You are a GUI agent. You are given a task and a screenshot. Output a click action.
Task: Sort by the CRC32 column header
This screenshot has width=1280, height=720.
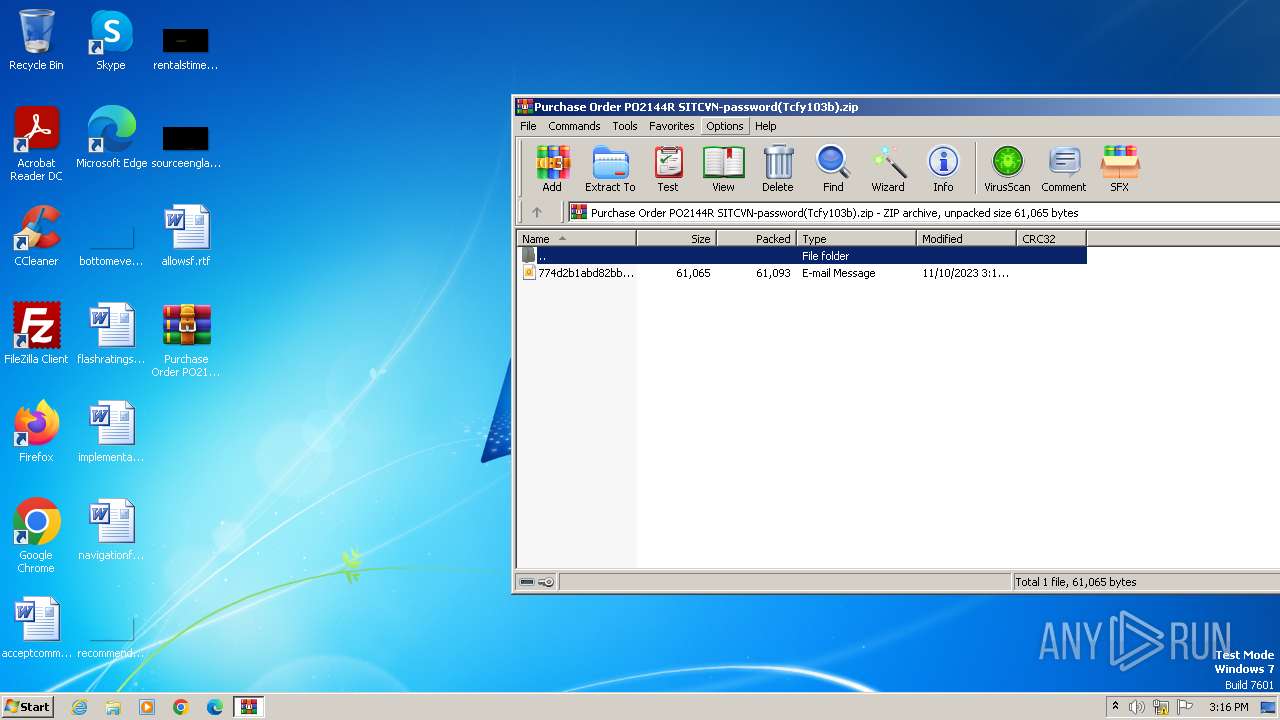pyautogui.click(x=1051, y=238)
